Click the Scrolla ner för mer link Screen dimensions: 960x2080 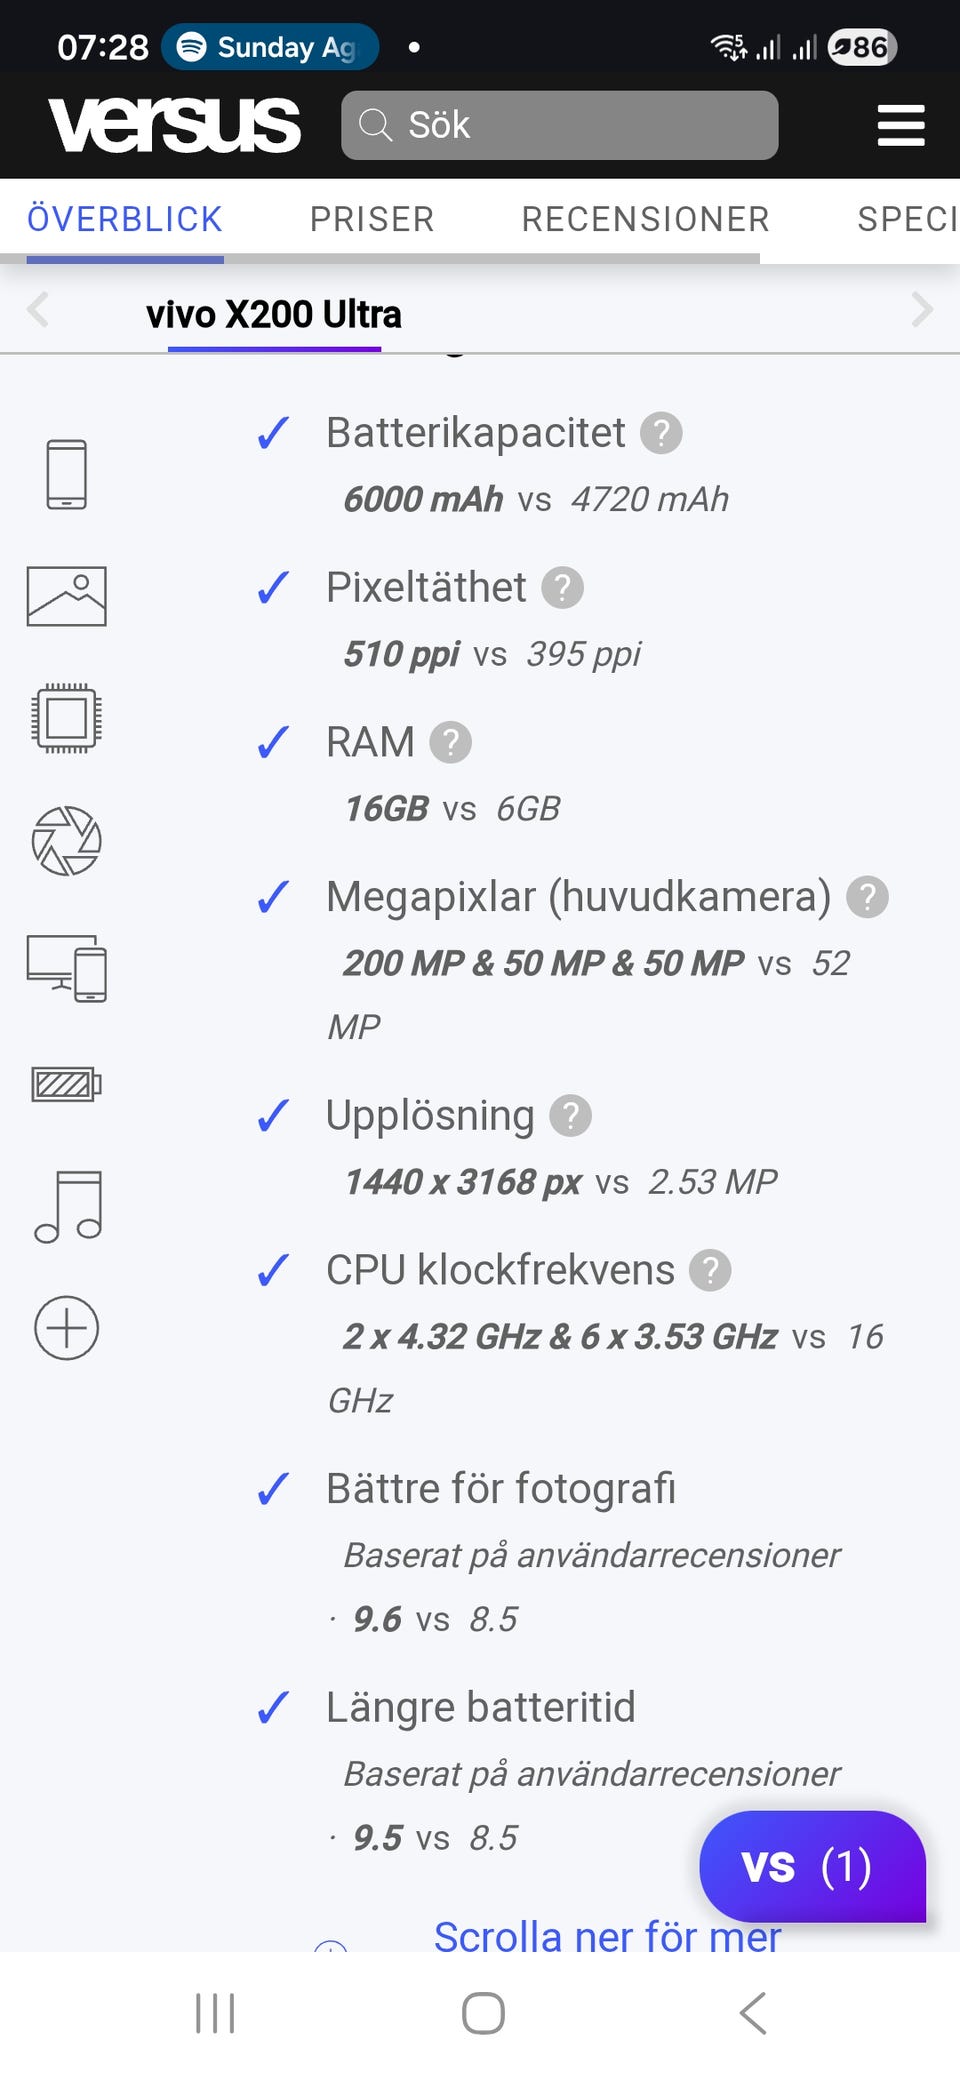[606, 1936]
